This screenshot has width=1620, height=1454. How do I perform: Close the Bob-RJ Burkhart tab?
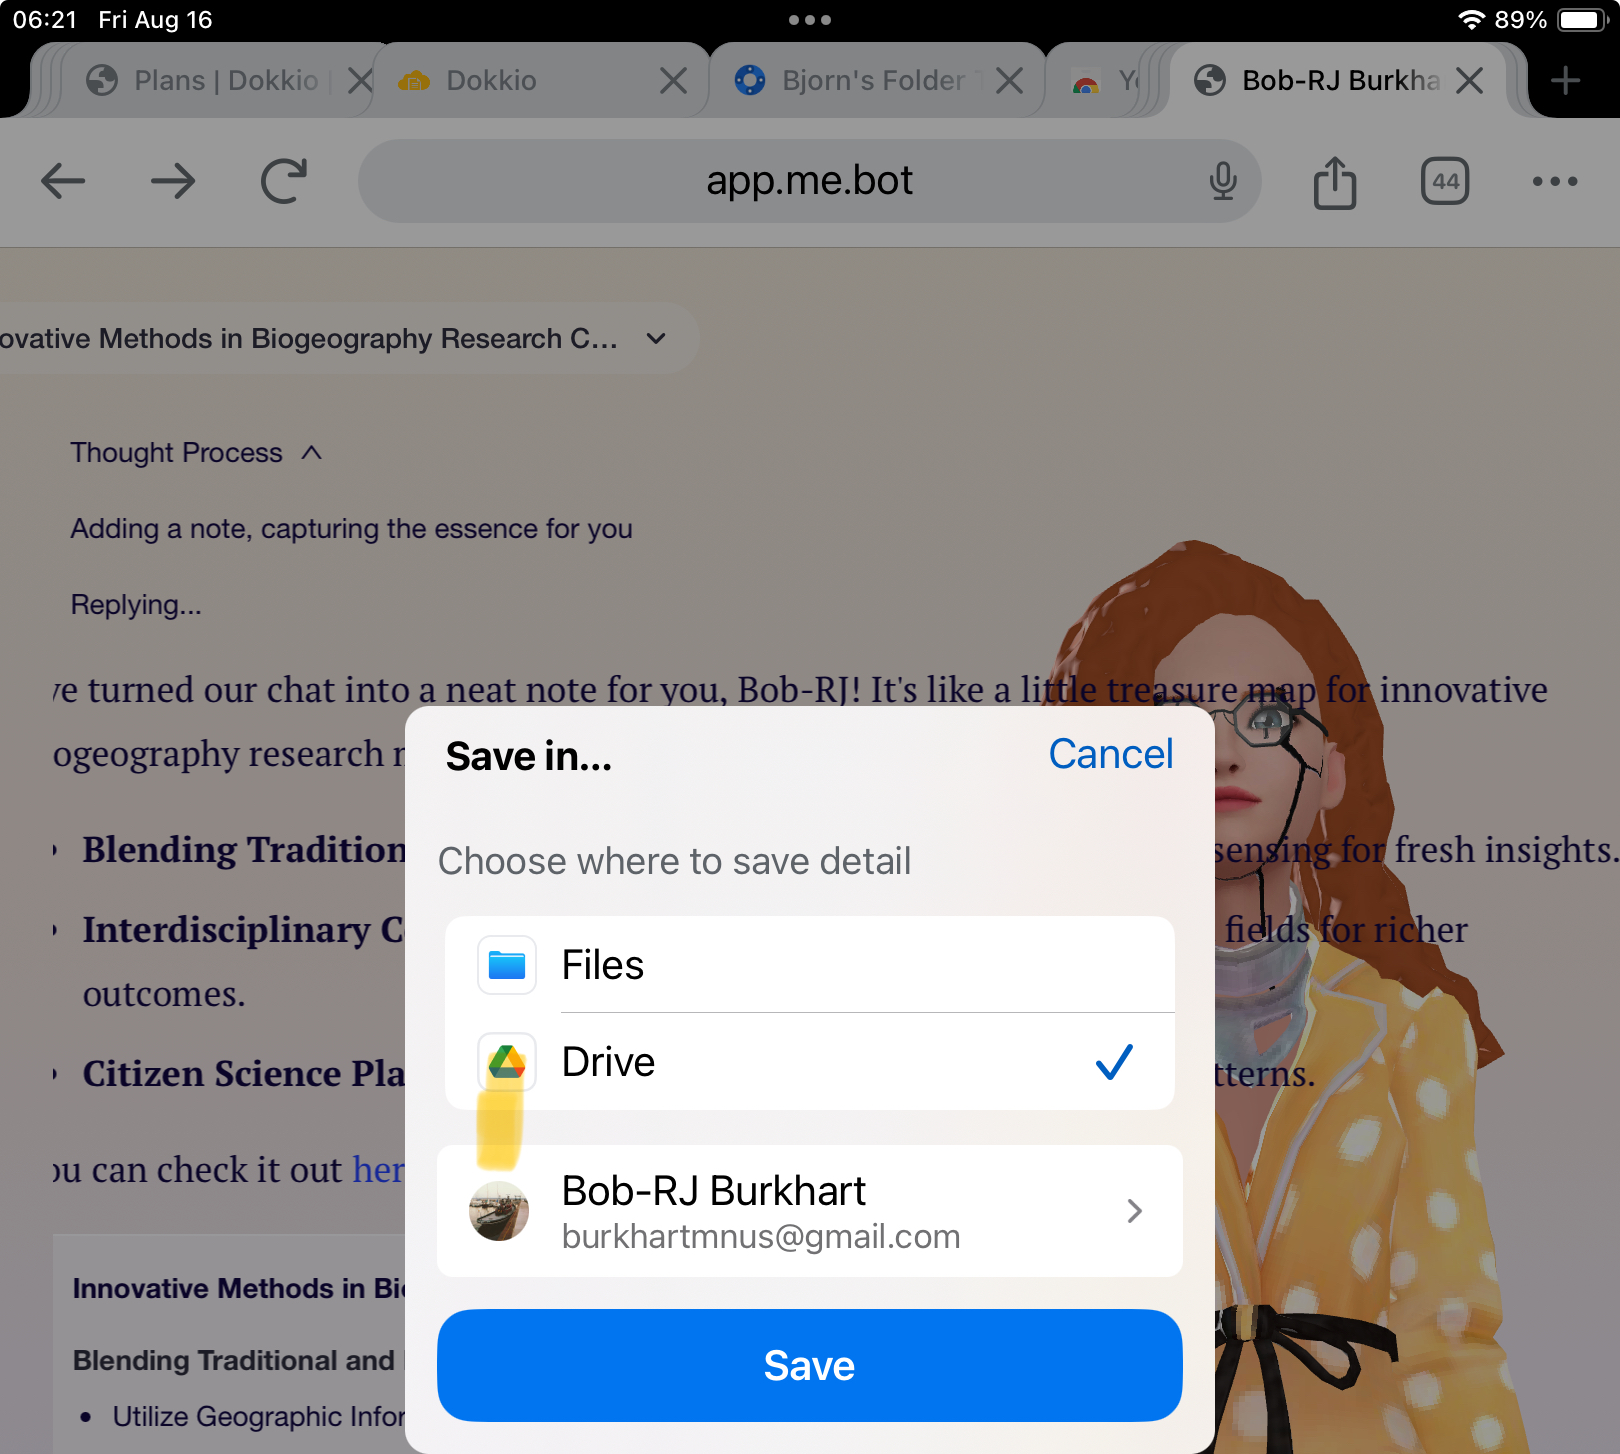click(x=1469, y=80)
